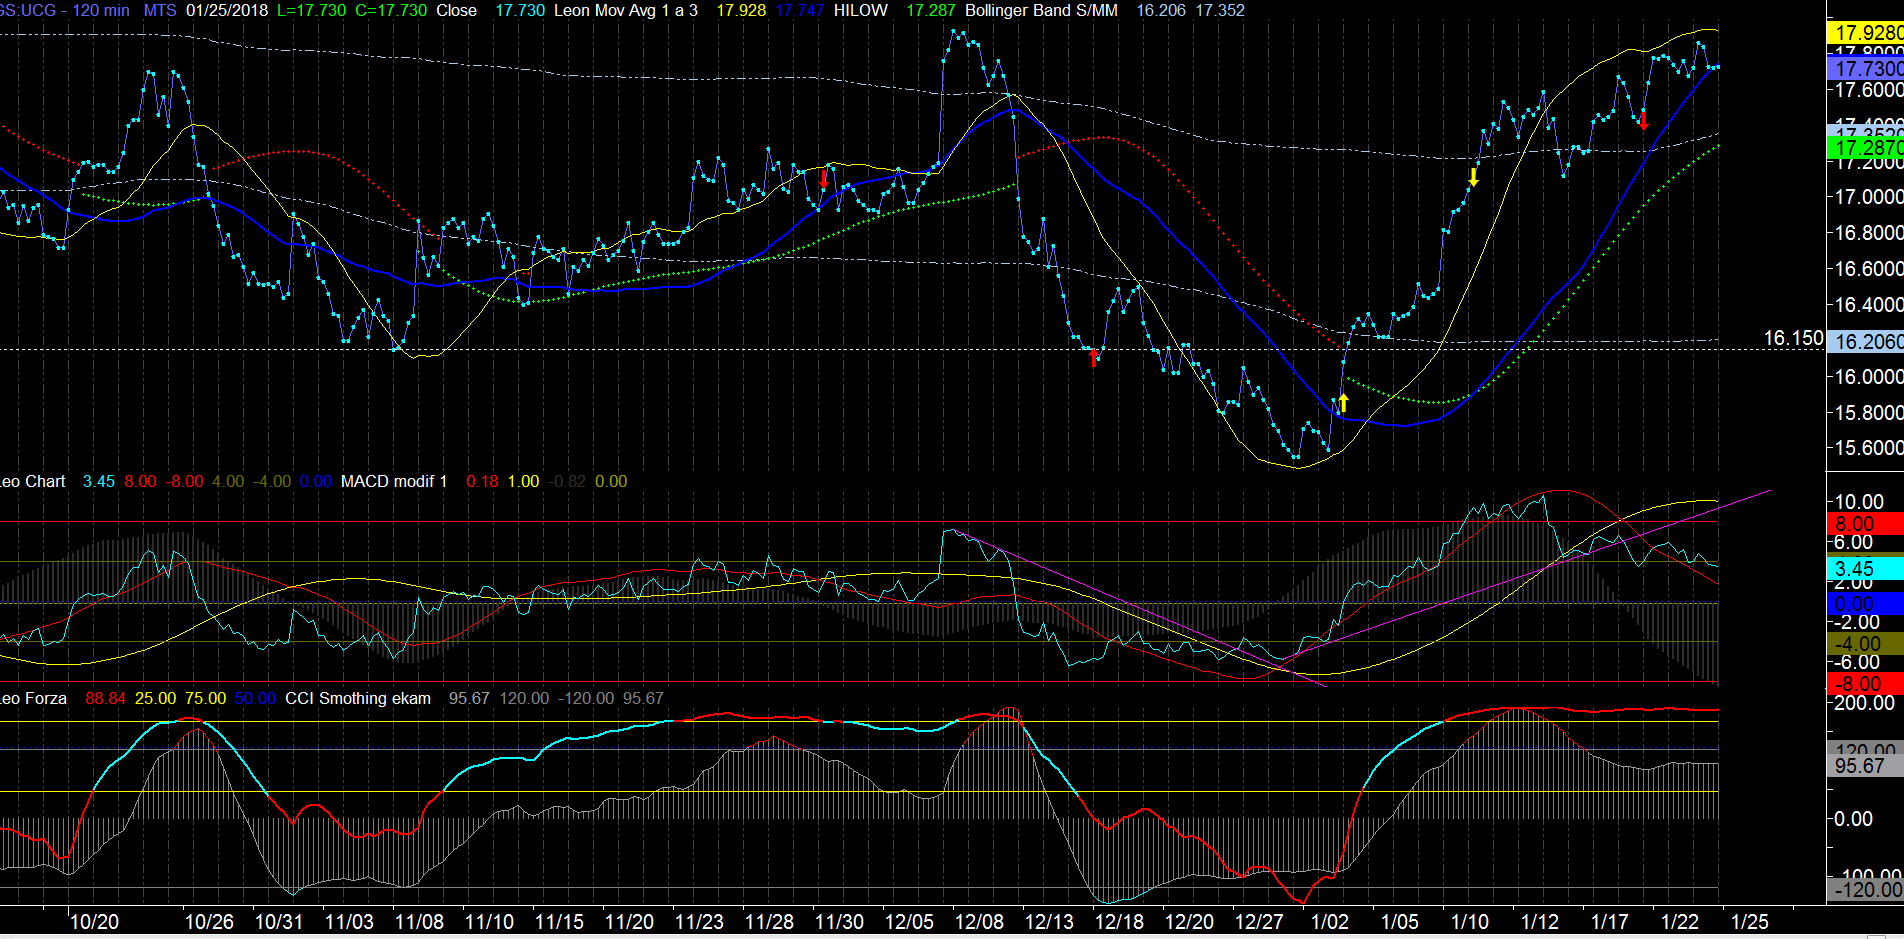Click the 1/02 date on time axis

click(x=1330, y=922)
